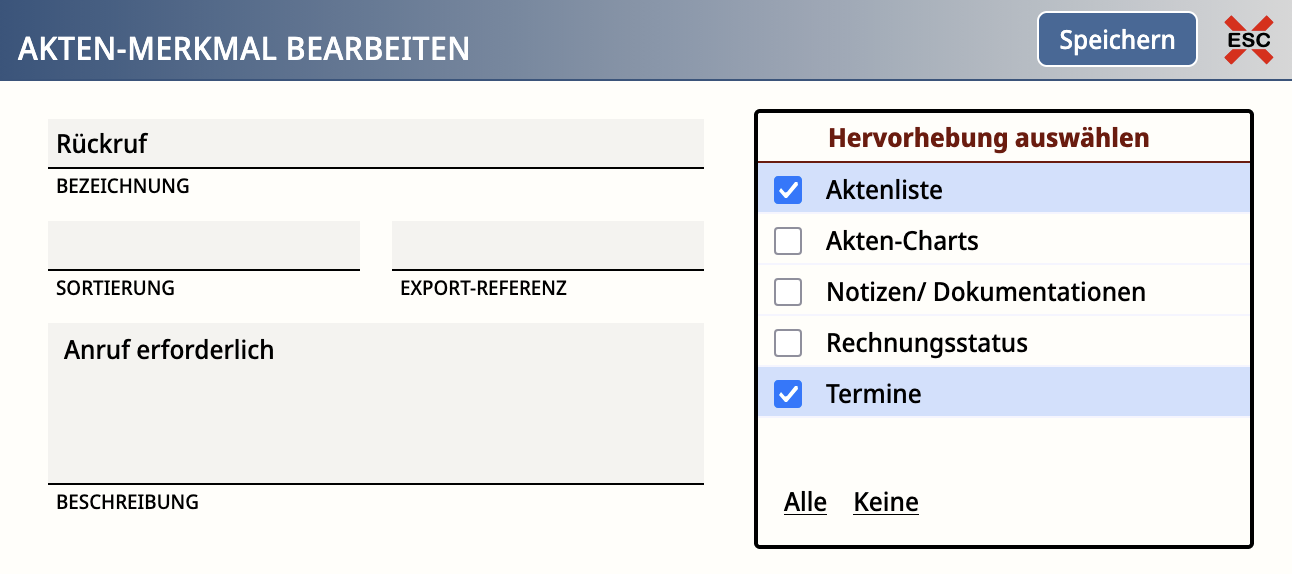Click the Akten-Charts row label
Image resolution: width=1292 pixels, height=574 pixels.
pyautogui.click(x=902, y=241)
